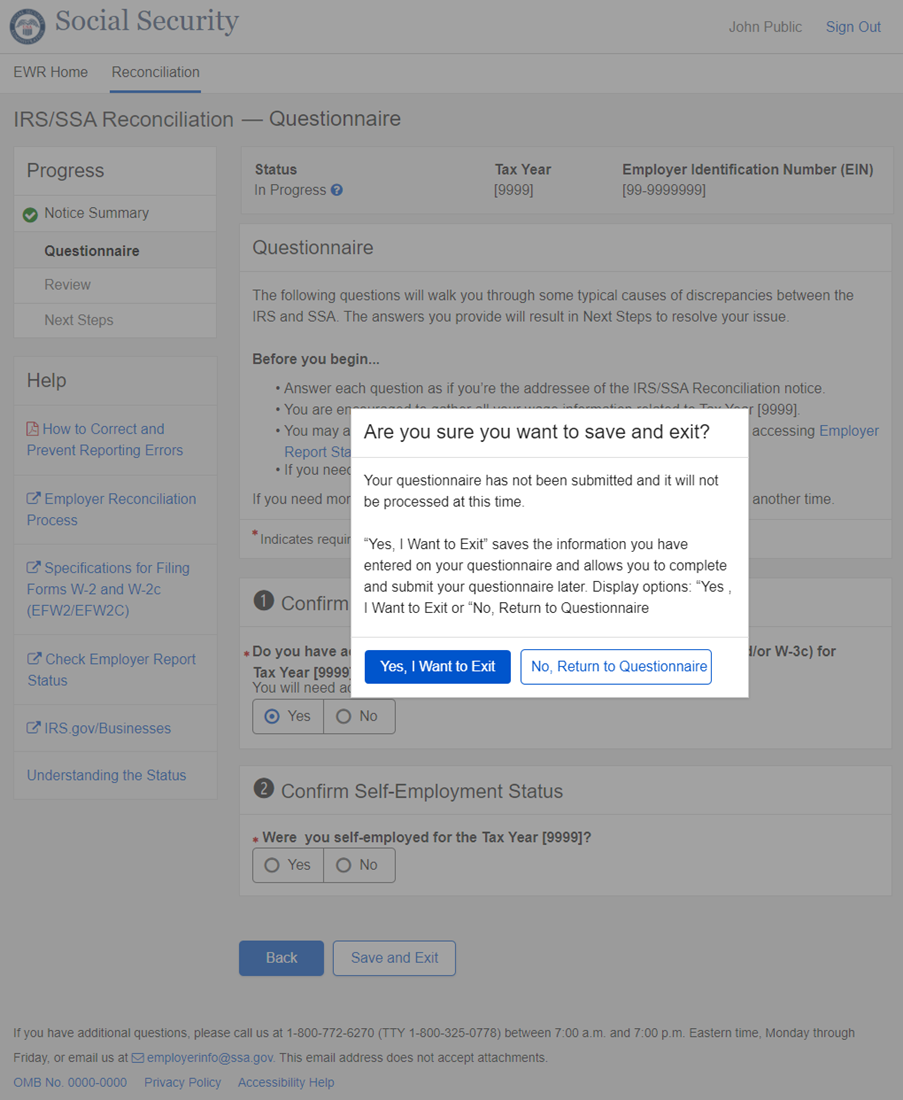Click the envelope icon near employerinfo email
The height and width of the screenshot is (1100, 903).
click(x=138, y=1058)
